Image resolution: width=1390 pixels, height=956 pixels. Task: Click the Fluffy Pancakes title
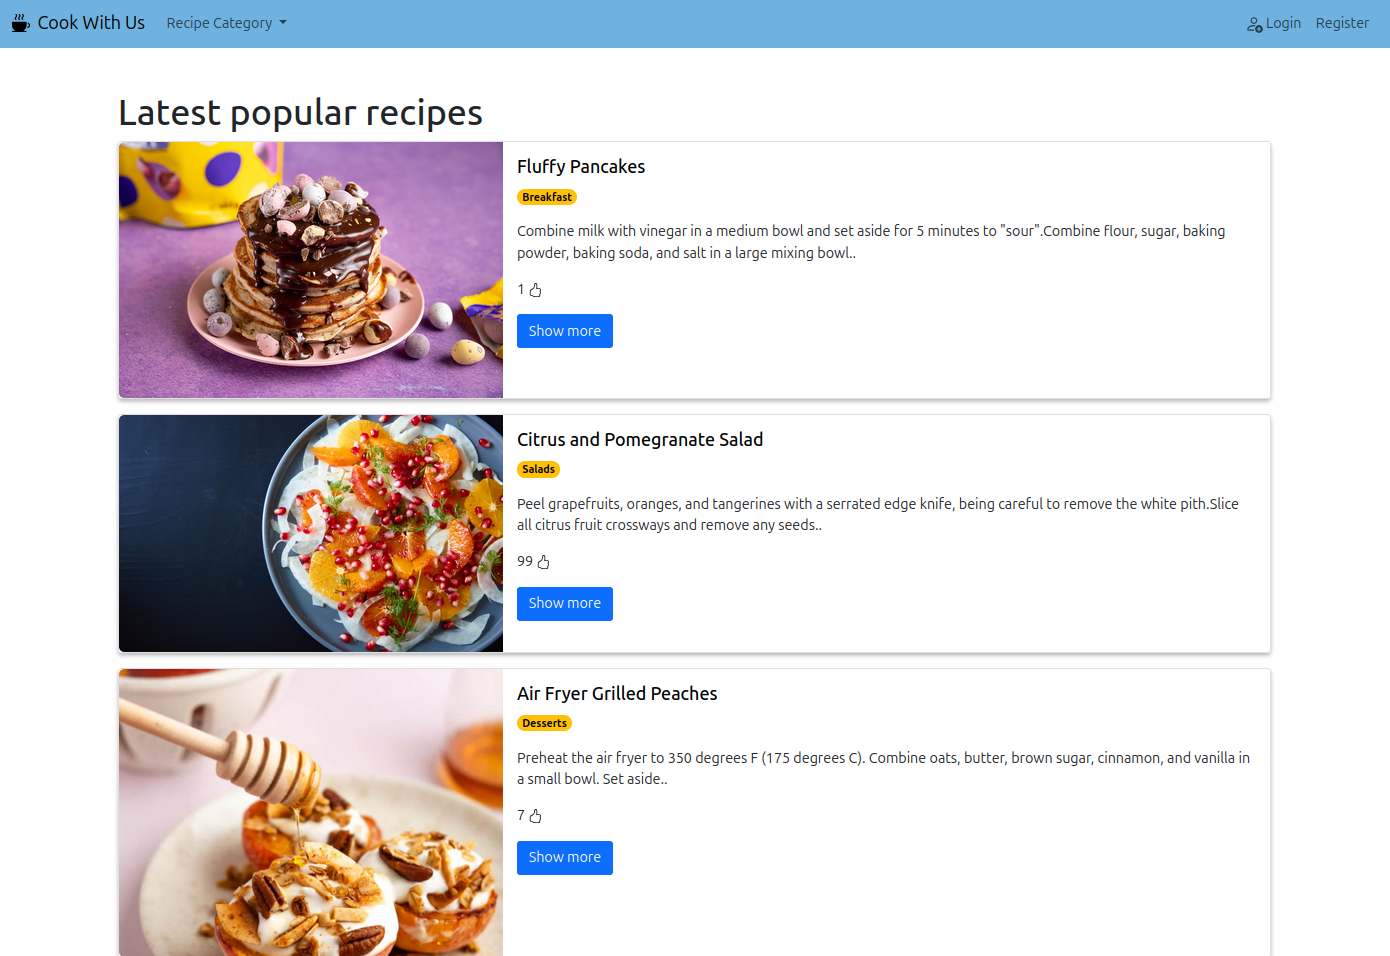tap(581, 167)
